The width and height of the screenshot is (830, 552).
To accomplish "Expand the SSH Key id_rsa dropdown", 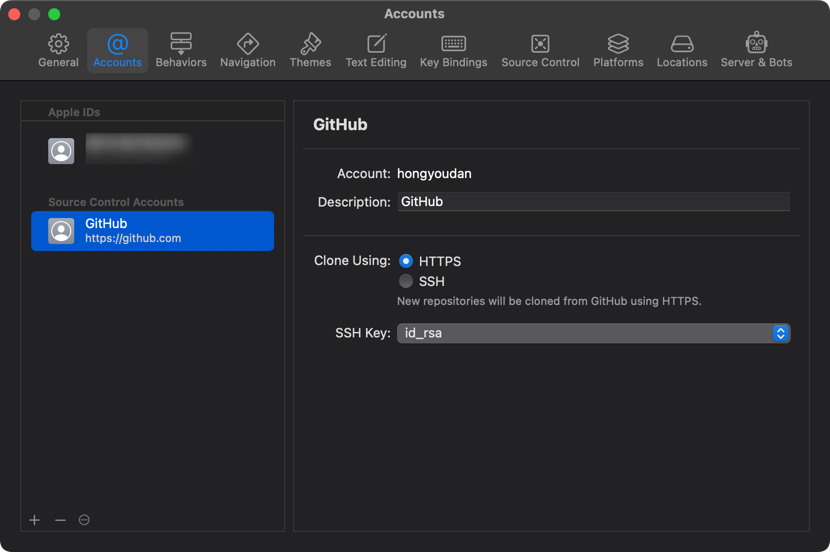I will [x=593, y=333].
